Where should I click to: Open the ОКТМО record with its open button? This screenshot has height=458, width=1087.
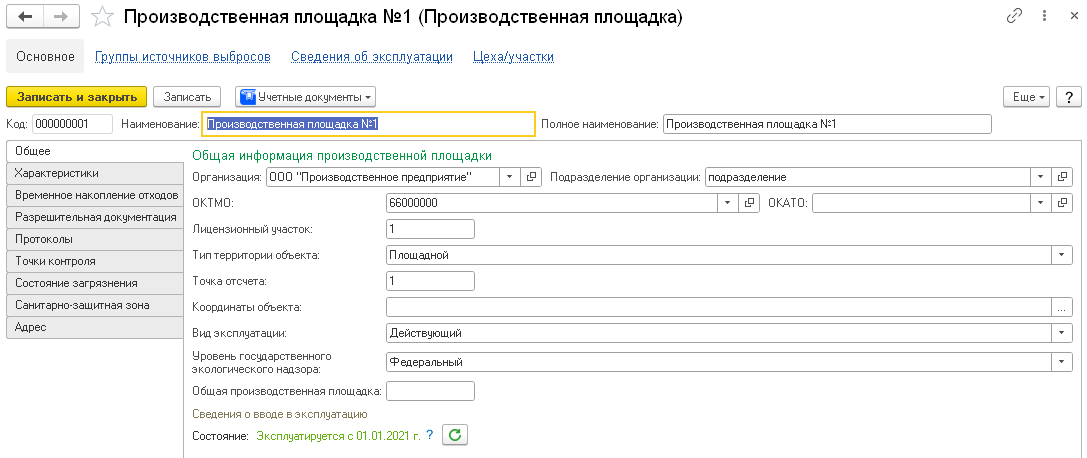(x=749, y=203)
